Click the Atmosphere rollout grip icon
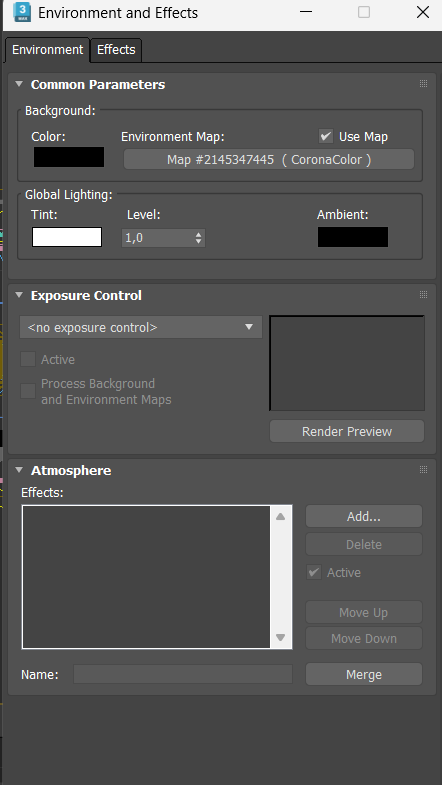The width and height of the screenshot is (442, 785). (x=423, y=470)
